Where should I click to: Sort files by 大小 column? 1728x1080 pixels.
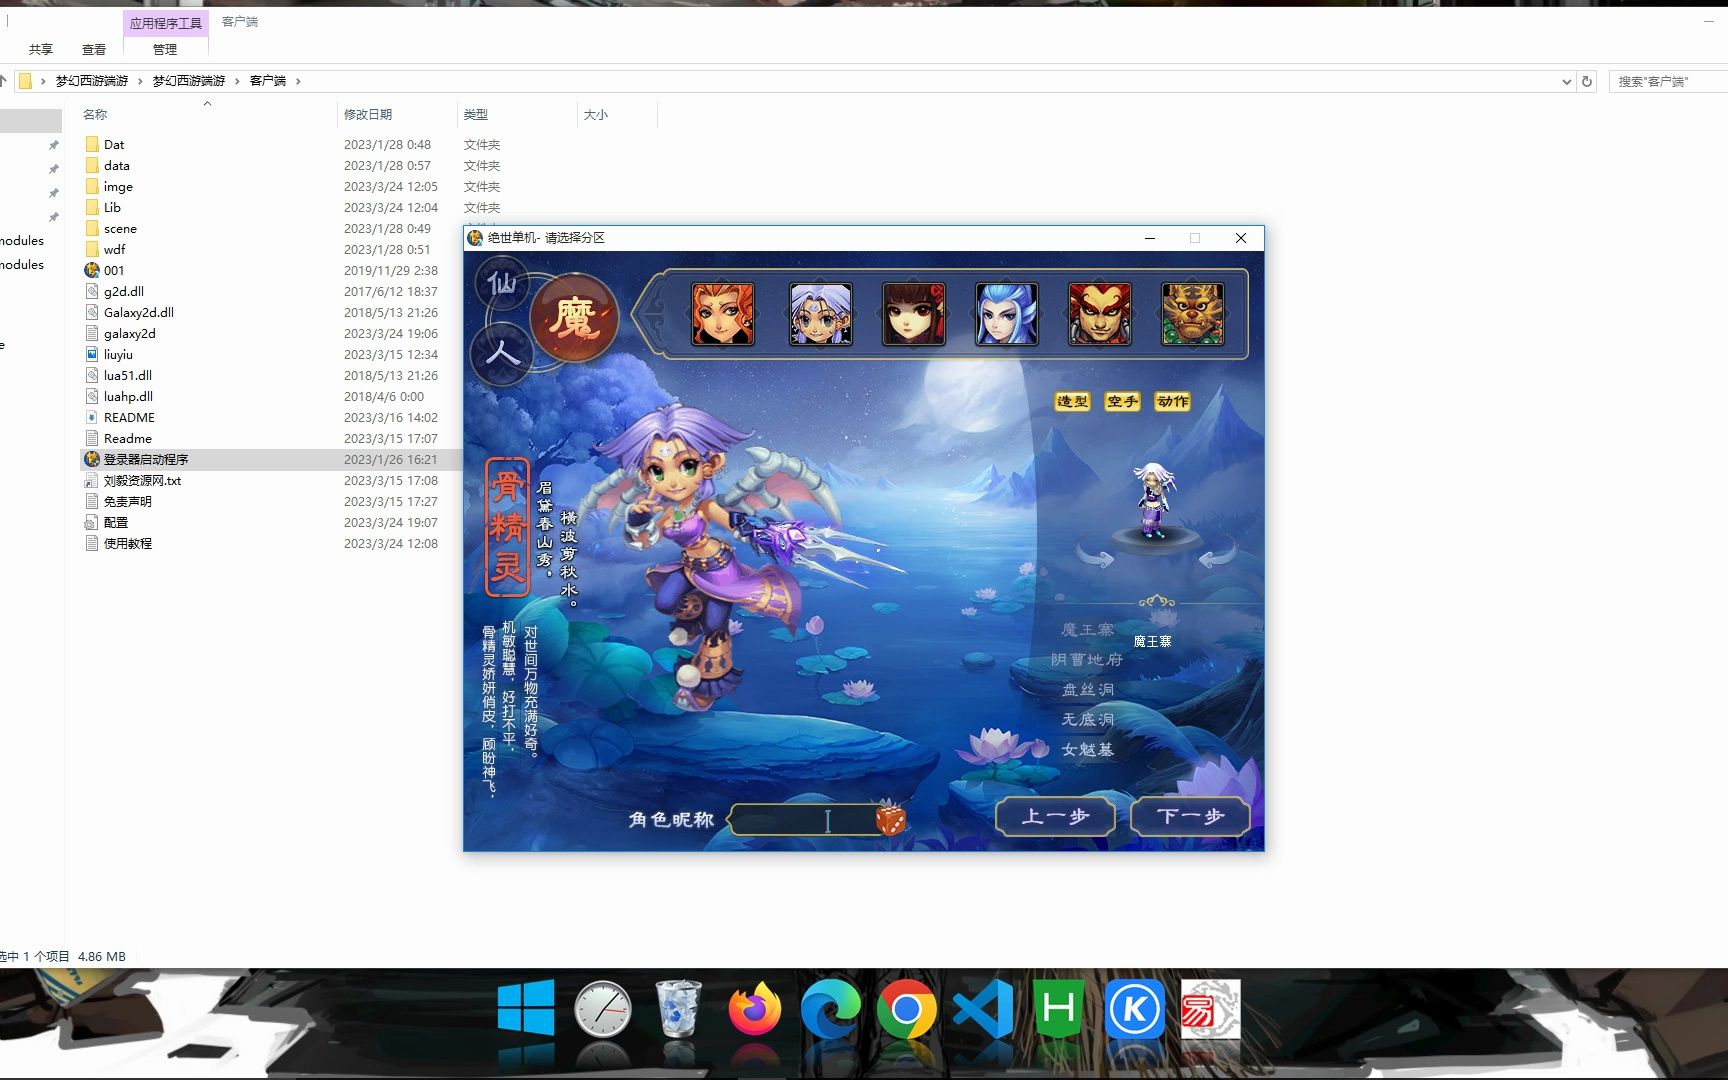click(x=596, y=115)
